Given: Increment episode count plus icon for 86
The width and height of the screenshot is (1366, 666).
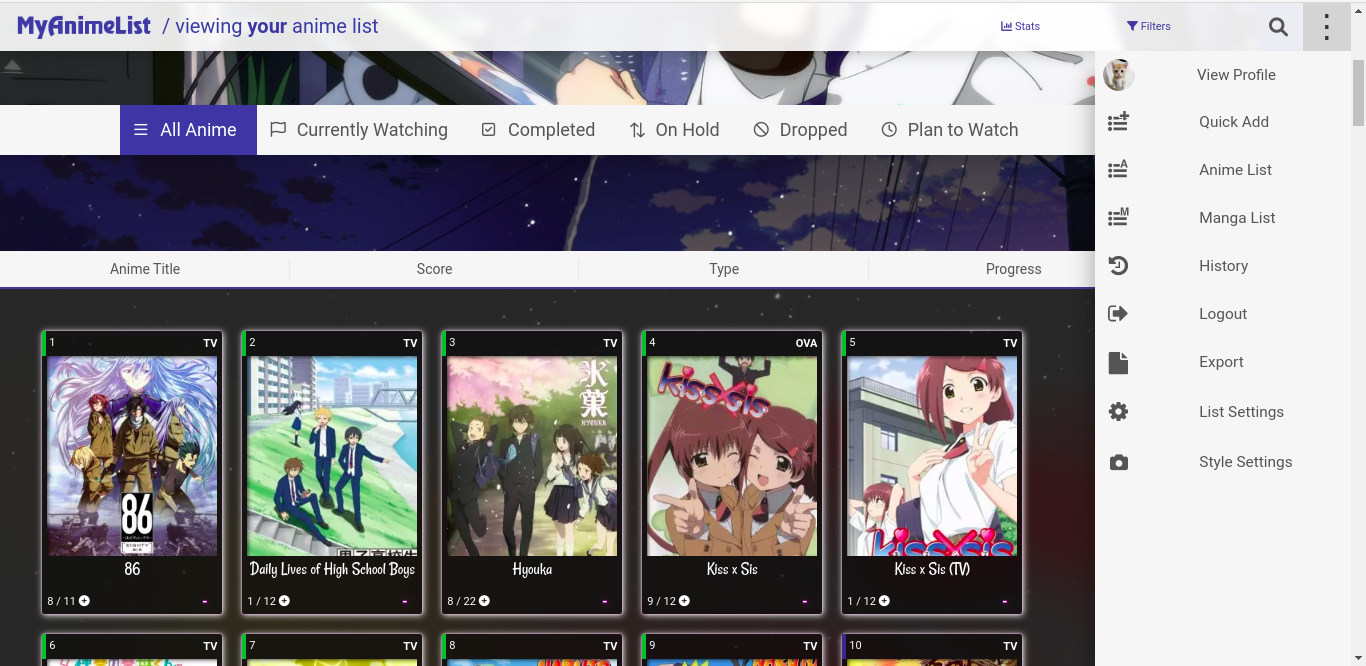Looking at the screenshot, I should 84,601.
